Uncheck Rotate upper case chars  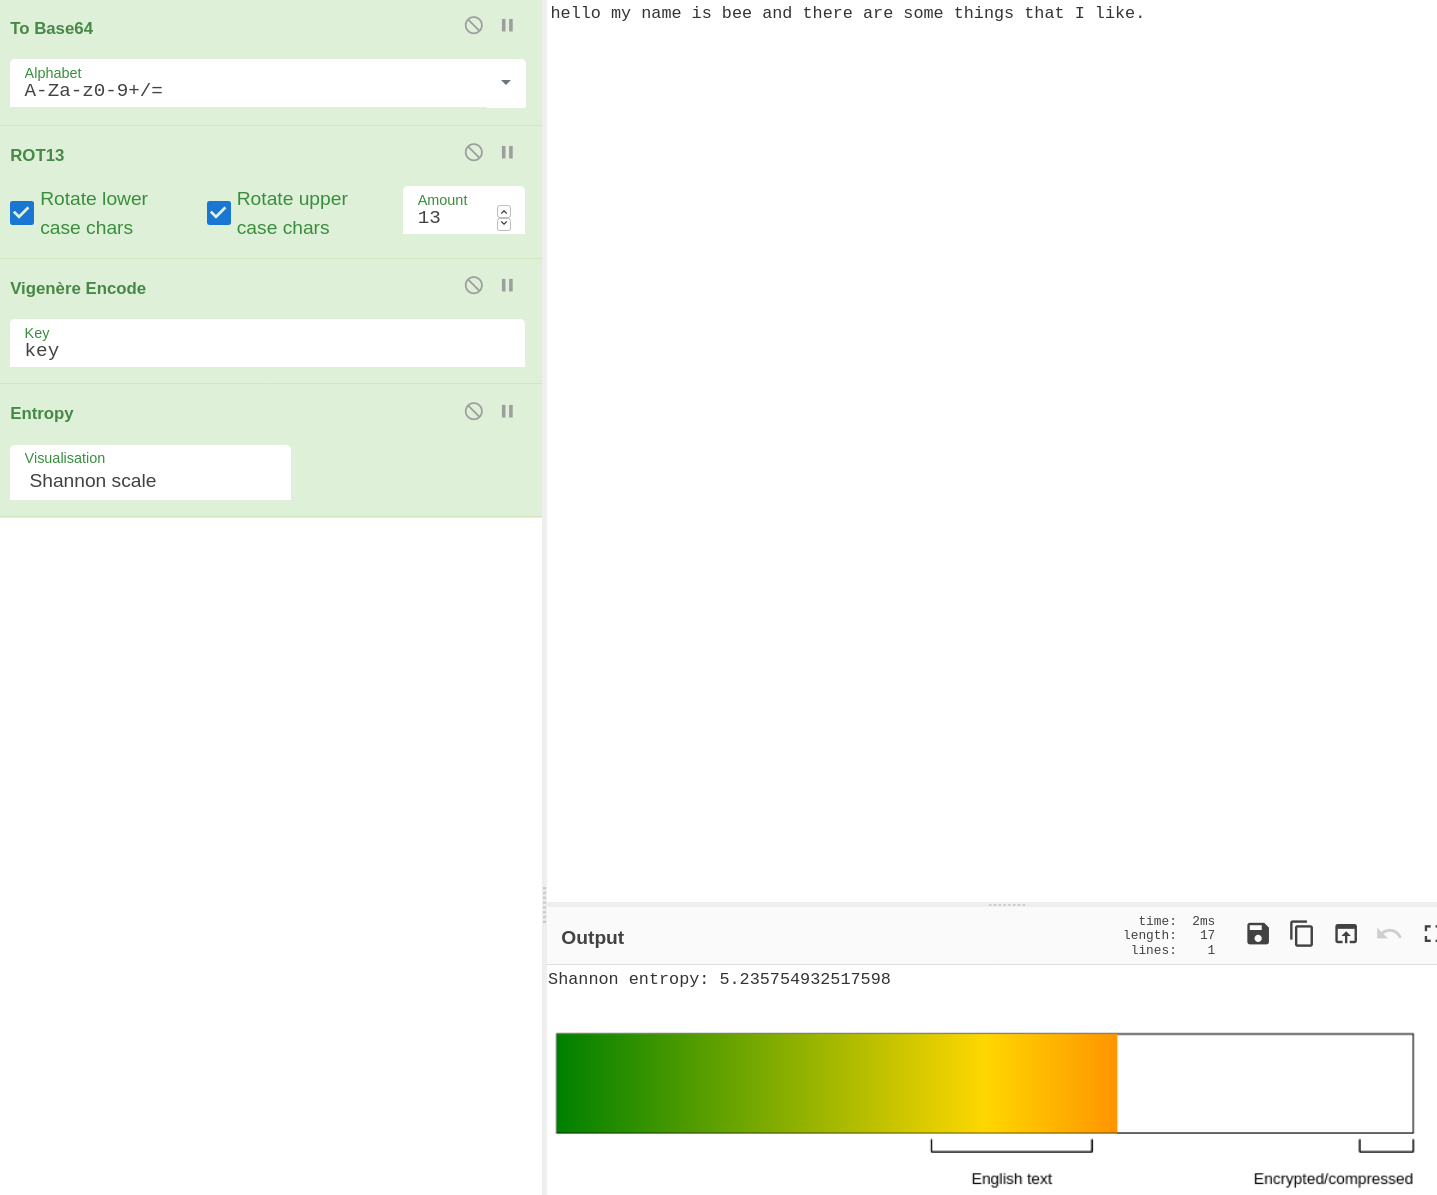(x=219, y=213)
